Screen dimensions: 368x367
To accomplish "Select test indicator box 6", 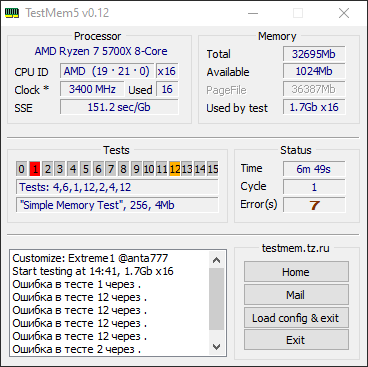I will [98, 169].
